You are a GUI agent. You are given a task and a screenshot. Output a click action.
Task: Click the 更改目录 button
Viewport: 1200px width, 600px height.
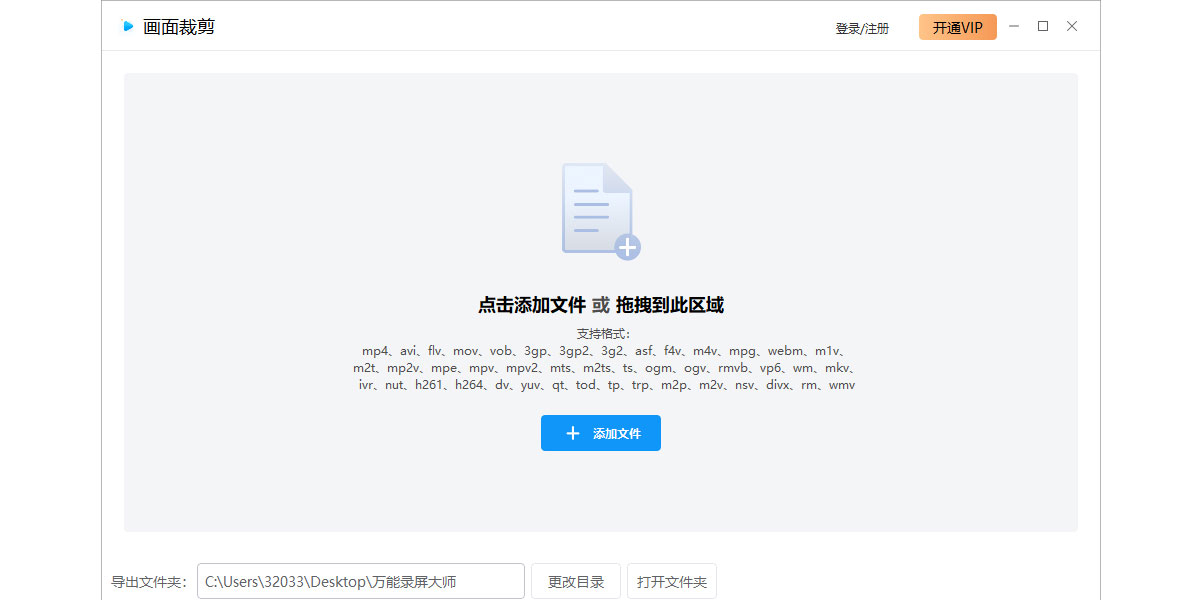point(576,581)
